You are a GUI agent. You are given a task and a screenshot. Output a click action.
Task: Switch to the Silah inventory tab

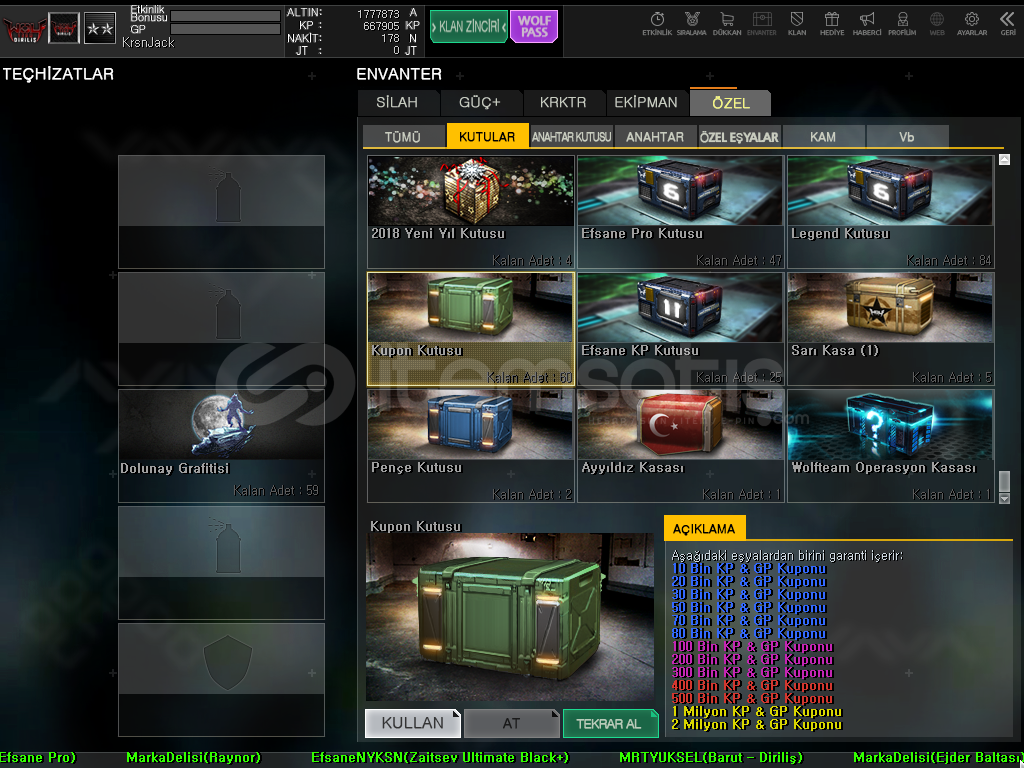pos(397,102)
